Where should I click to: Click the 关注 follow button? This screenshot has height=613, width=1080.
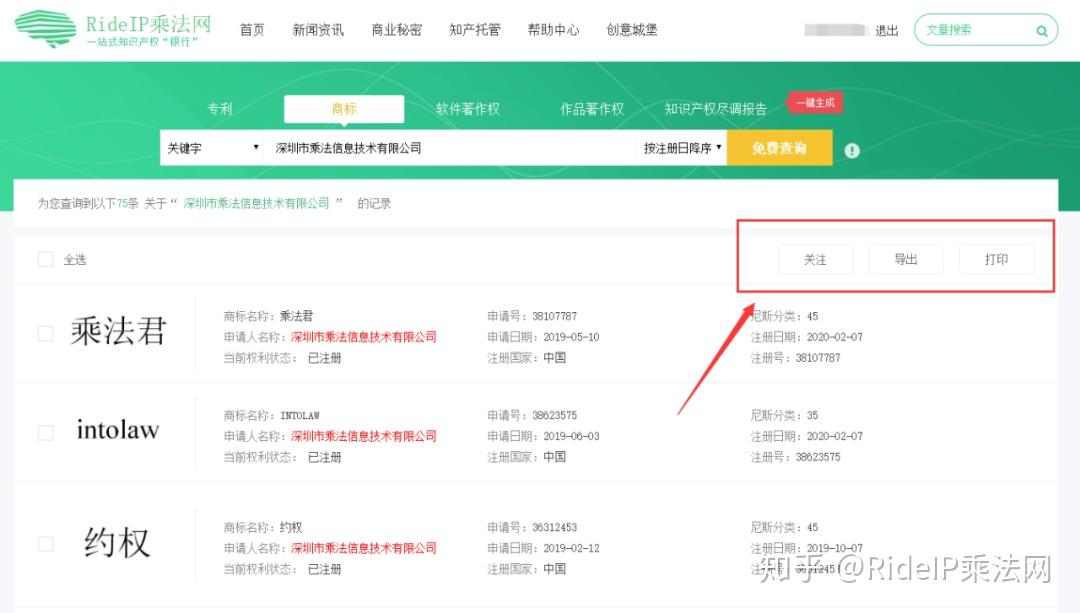[815, 259]
